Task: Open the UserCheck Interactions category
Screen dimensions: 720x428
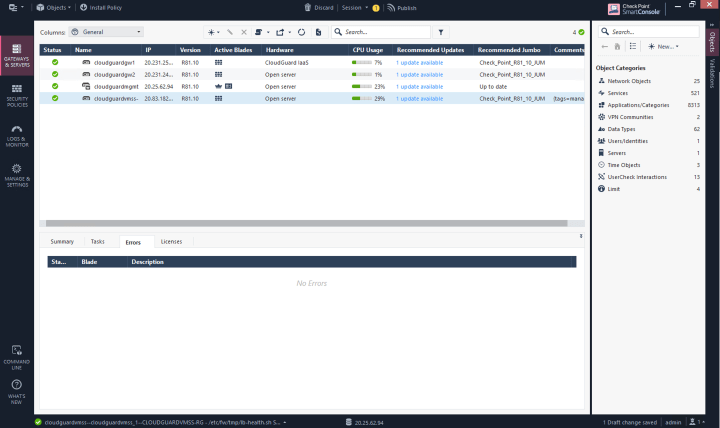Action: 649,177
